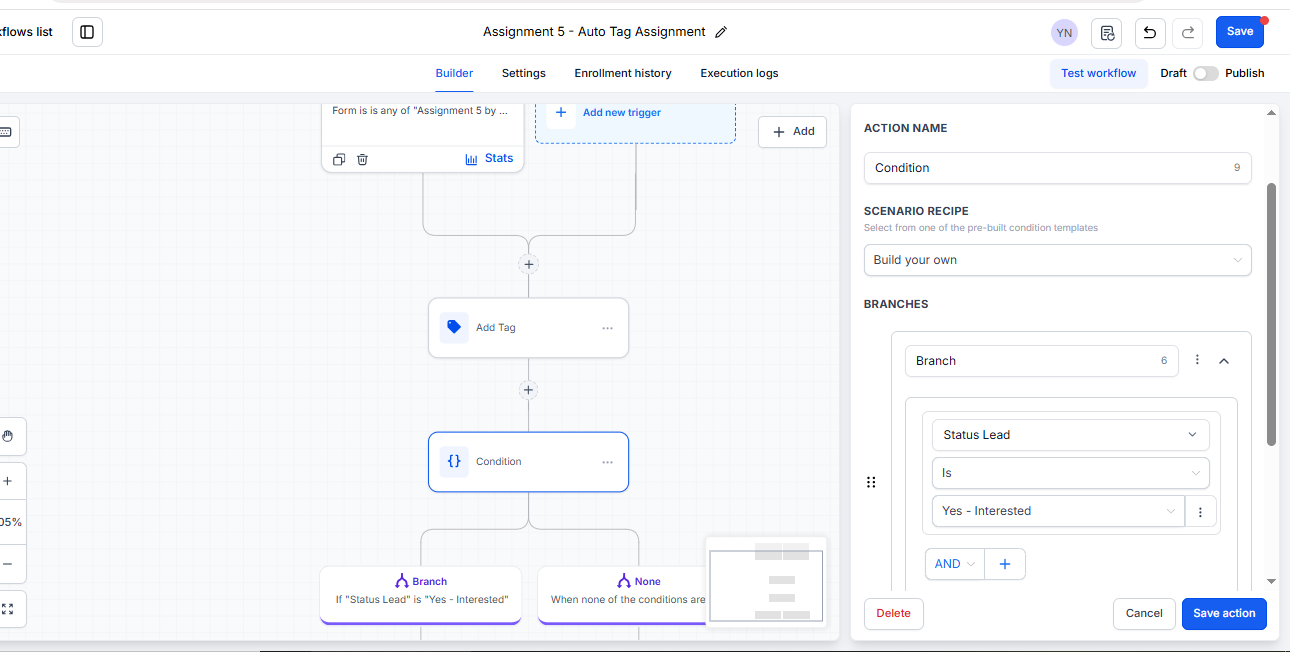
Task: Collapse the Branch section
Action: (x=1224, y=361)
